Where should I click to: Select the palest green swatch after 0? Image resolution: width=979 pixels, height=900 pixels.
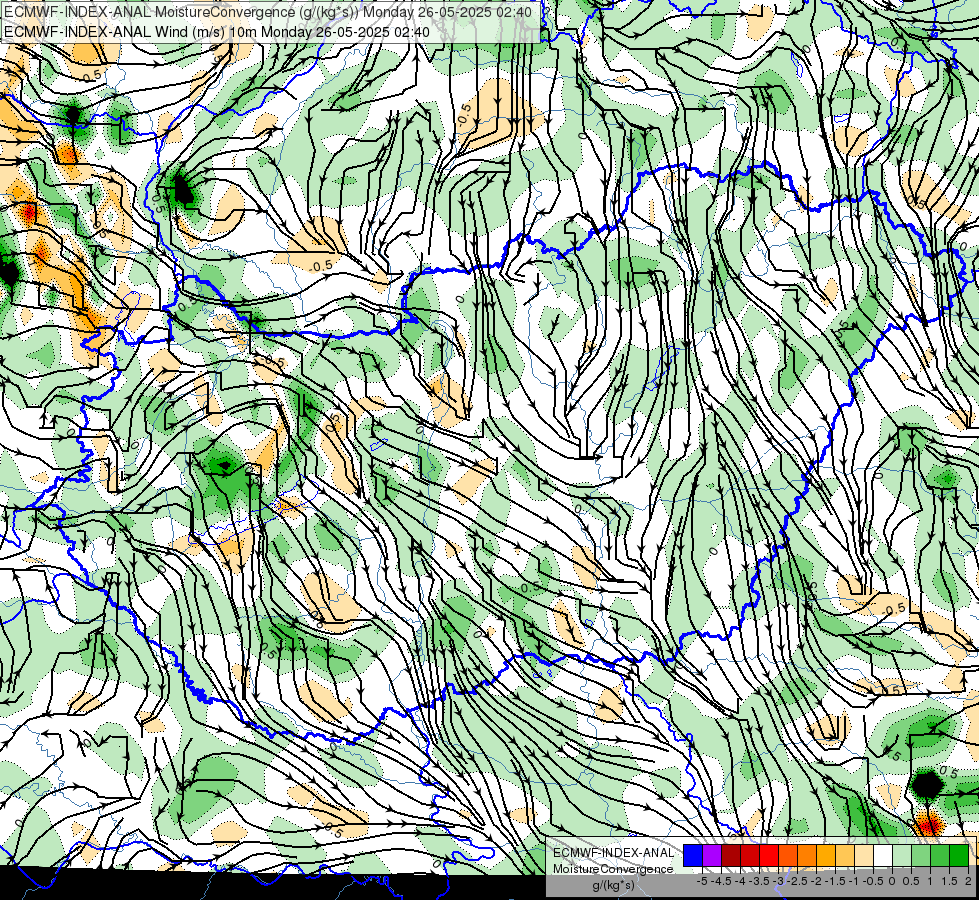pyautogui.click(x=902, y=856)
